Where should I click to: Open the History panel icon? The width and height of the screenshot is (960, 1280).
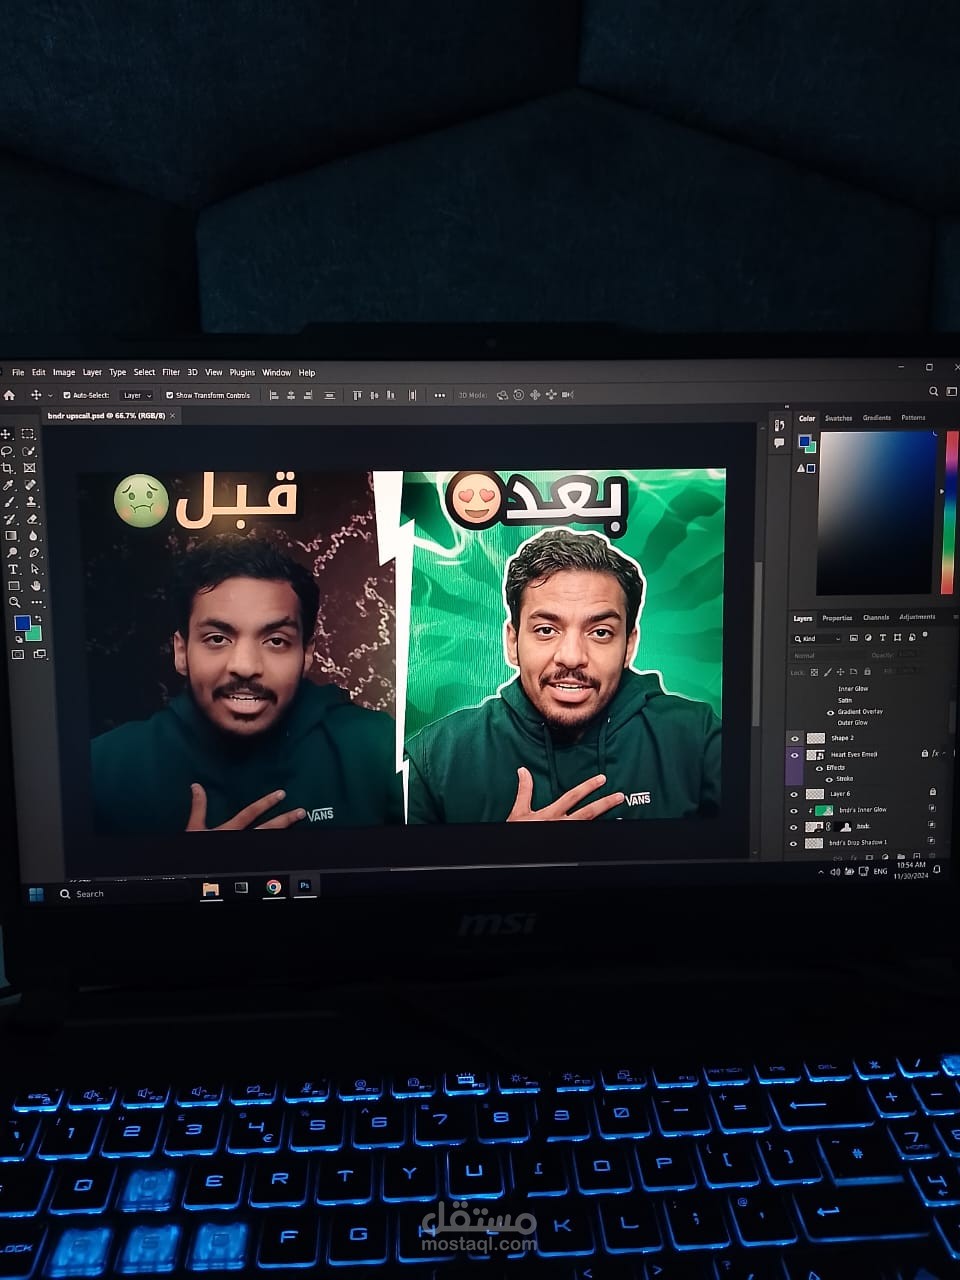coord(779,426)
